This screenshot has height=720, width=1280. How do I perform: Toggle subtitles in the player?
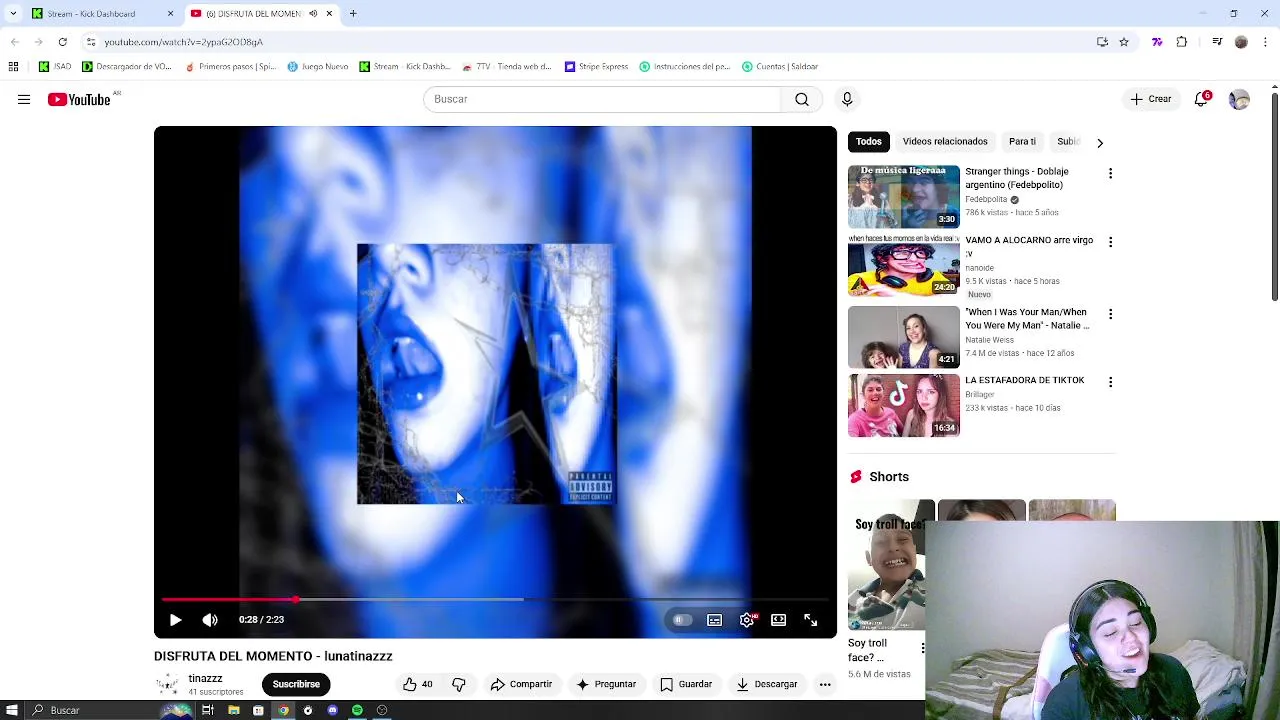[x=714, y=620]
